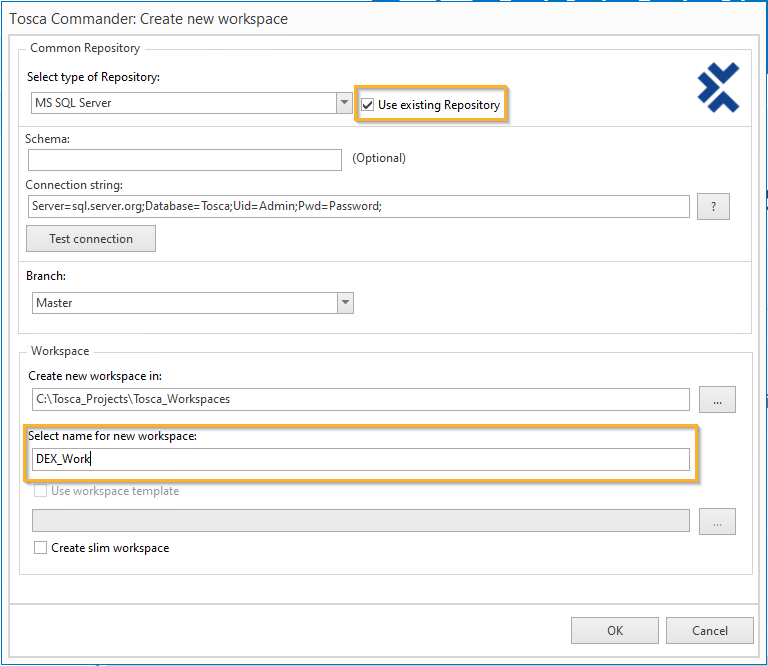The image size is (768, 666).
Task: Browse for the workspace folder location
Action: click(x=717, y=399)
